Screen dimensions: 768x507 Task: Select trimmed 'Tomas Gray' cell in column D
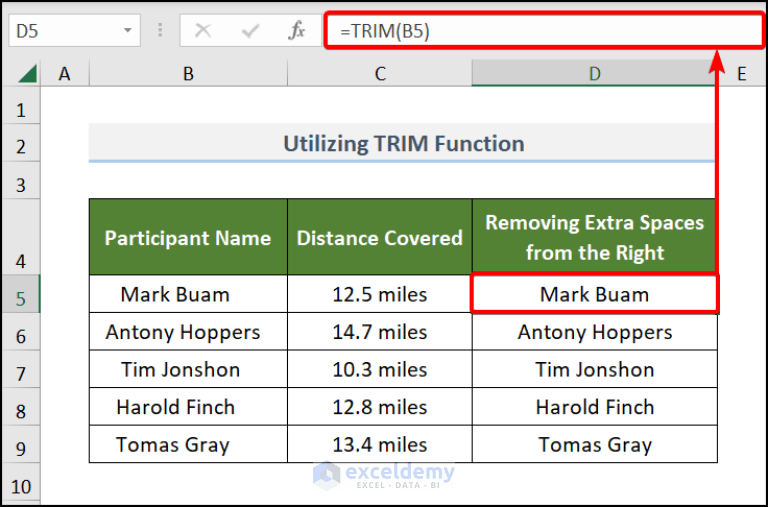coord(594,444)
